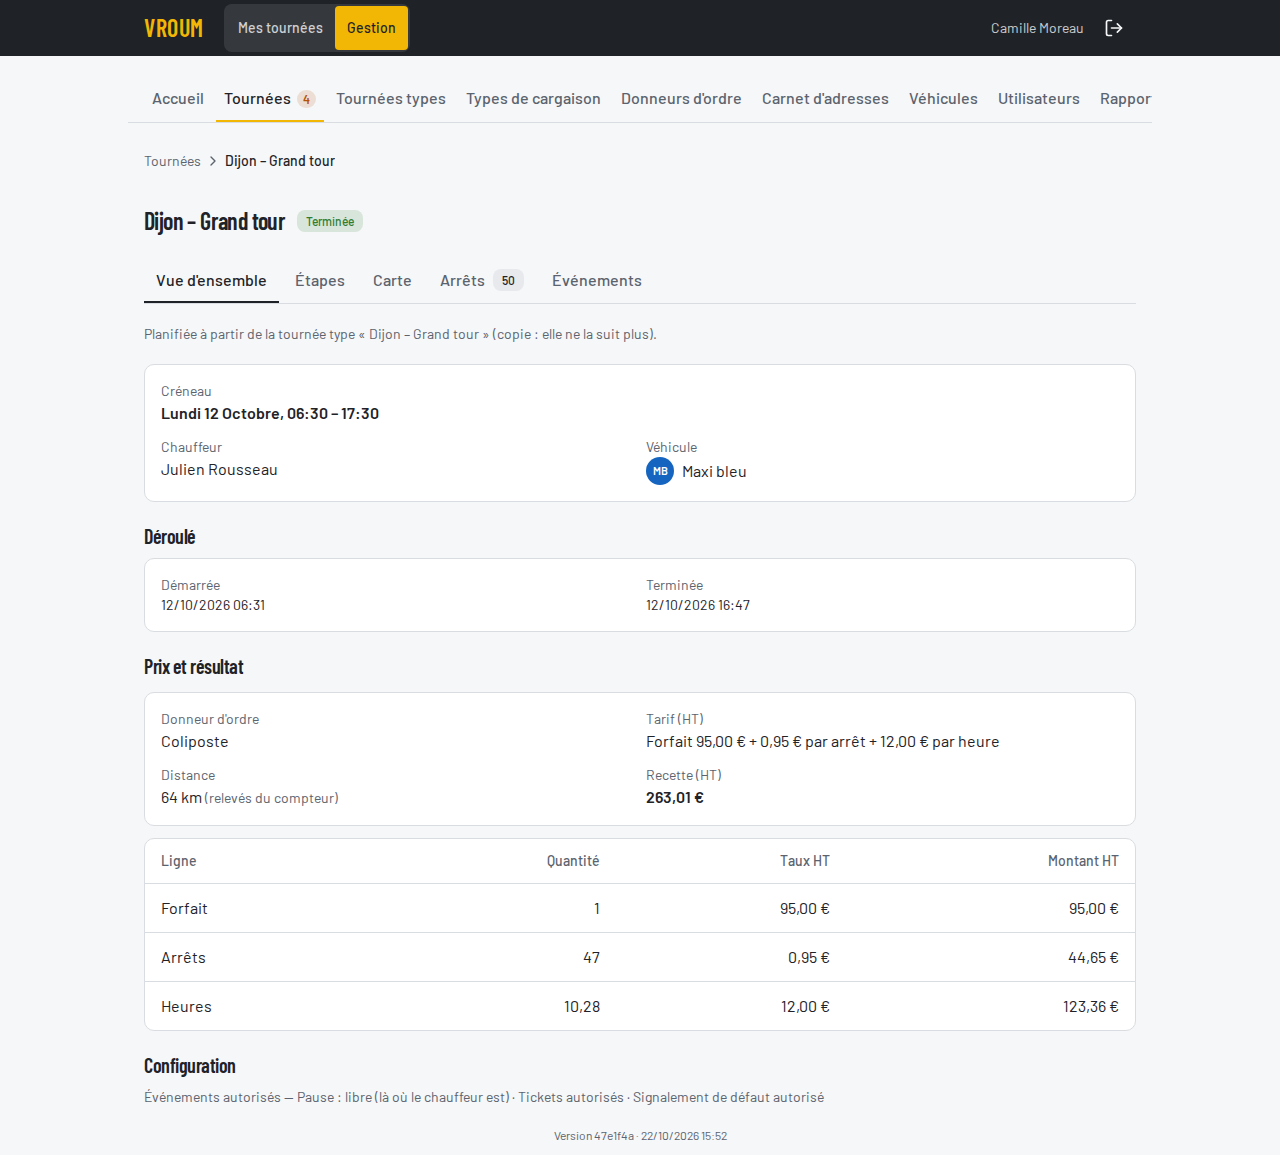Click the logout icon beside Camille Moreau
The width and height of the screenshot is (1280, 1155).
pyautogui.click(x=1114, y=28)
